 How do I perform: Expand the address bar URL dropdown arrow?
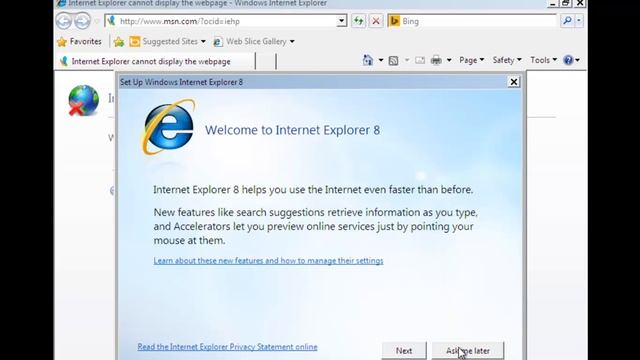pos(342,21)
